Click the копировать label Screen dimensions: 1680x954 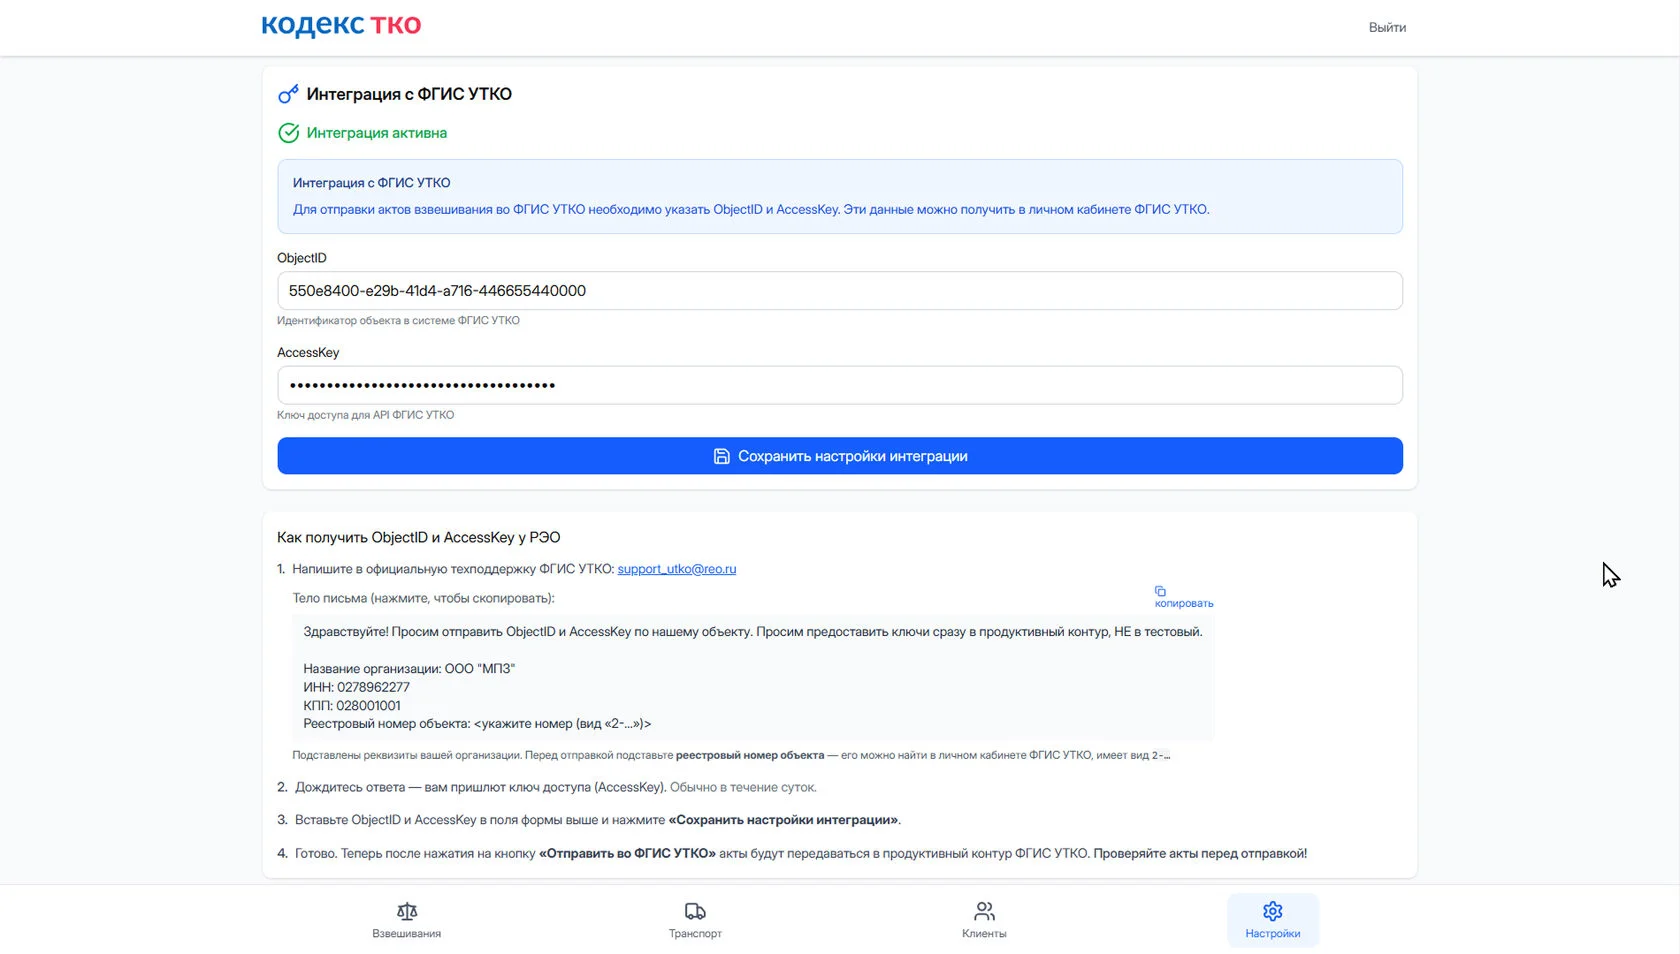(1184, 603)
